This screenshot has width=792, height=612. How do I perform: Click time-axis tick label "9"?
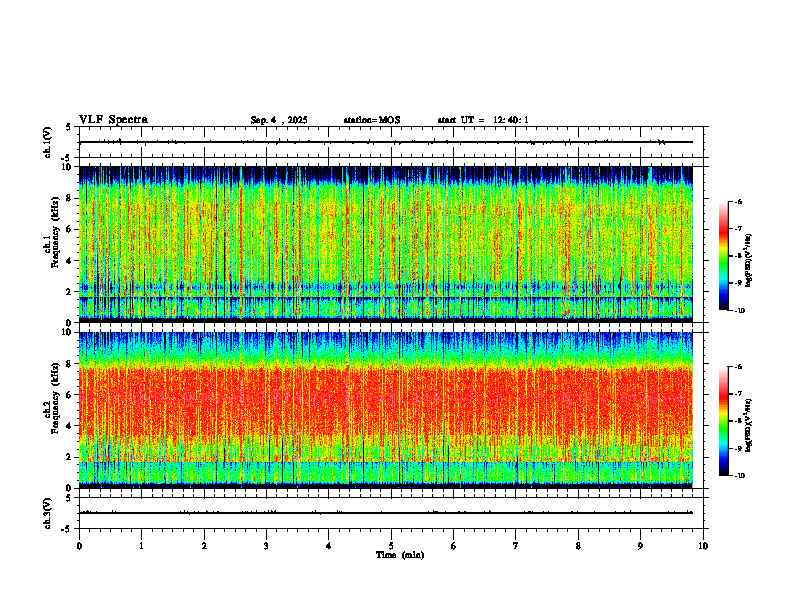tap(640, 546)
